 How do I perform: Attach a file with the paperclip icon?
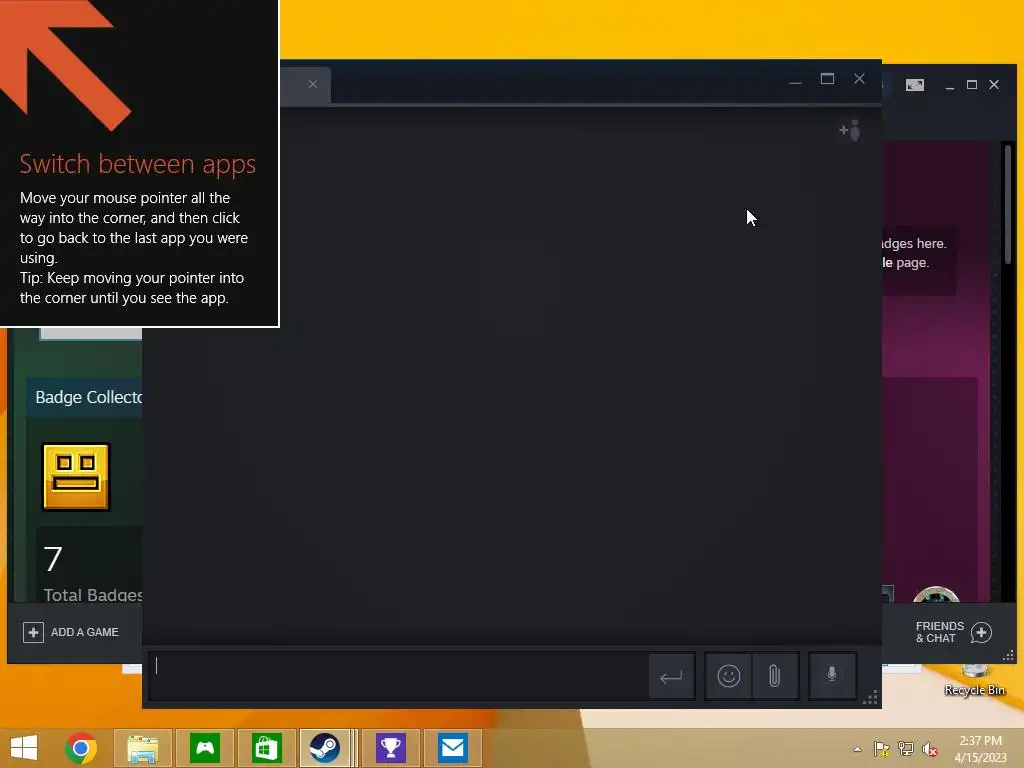(775, 676)
